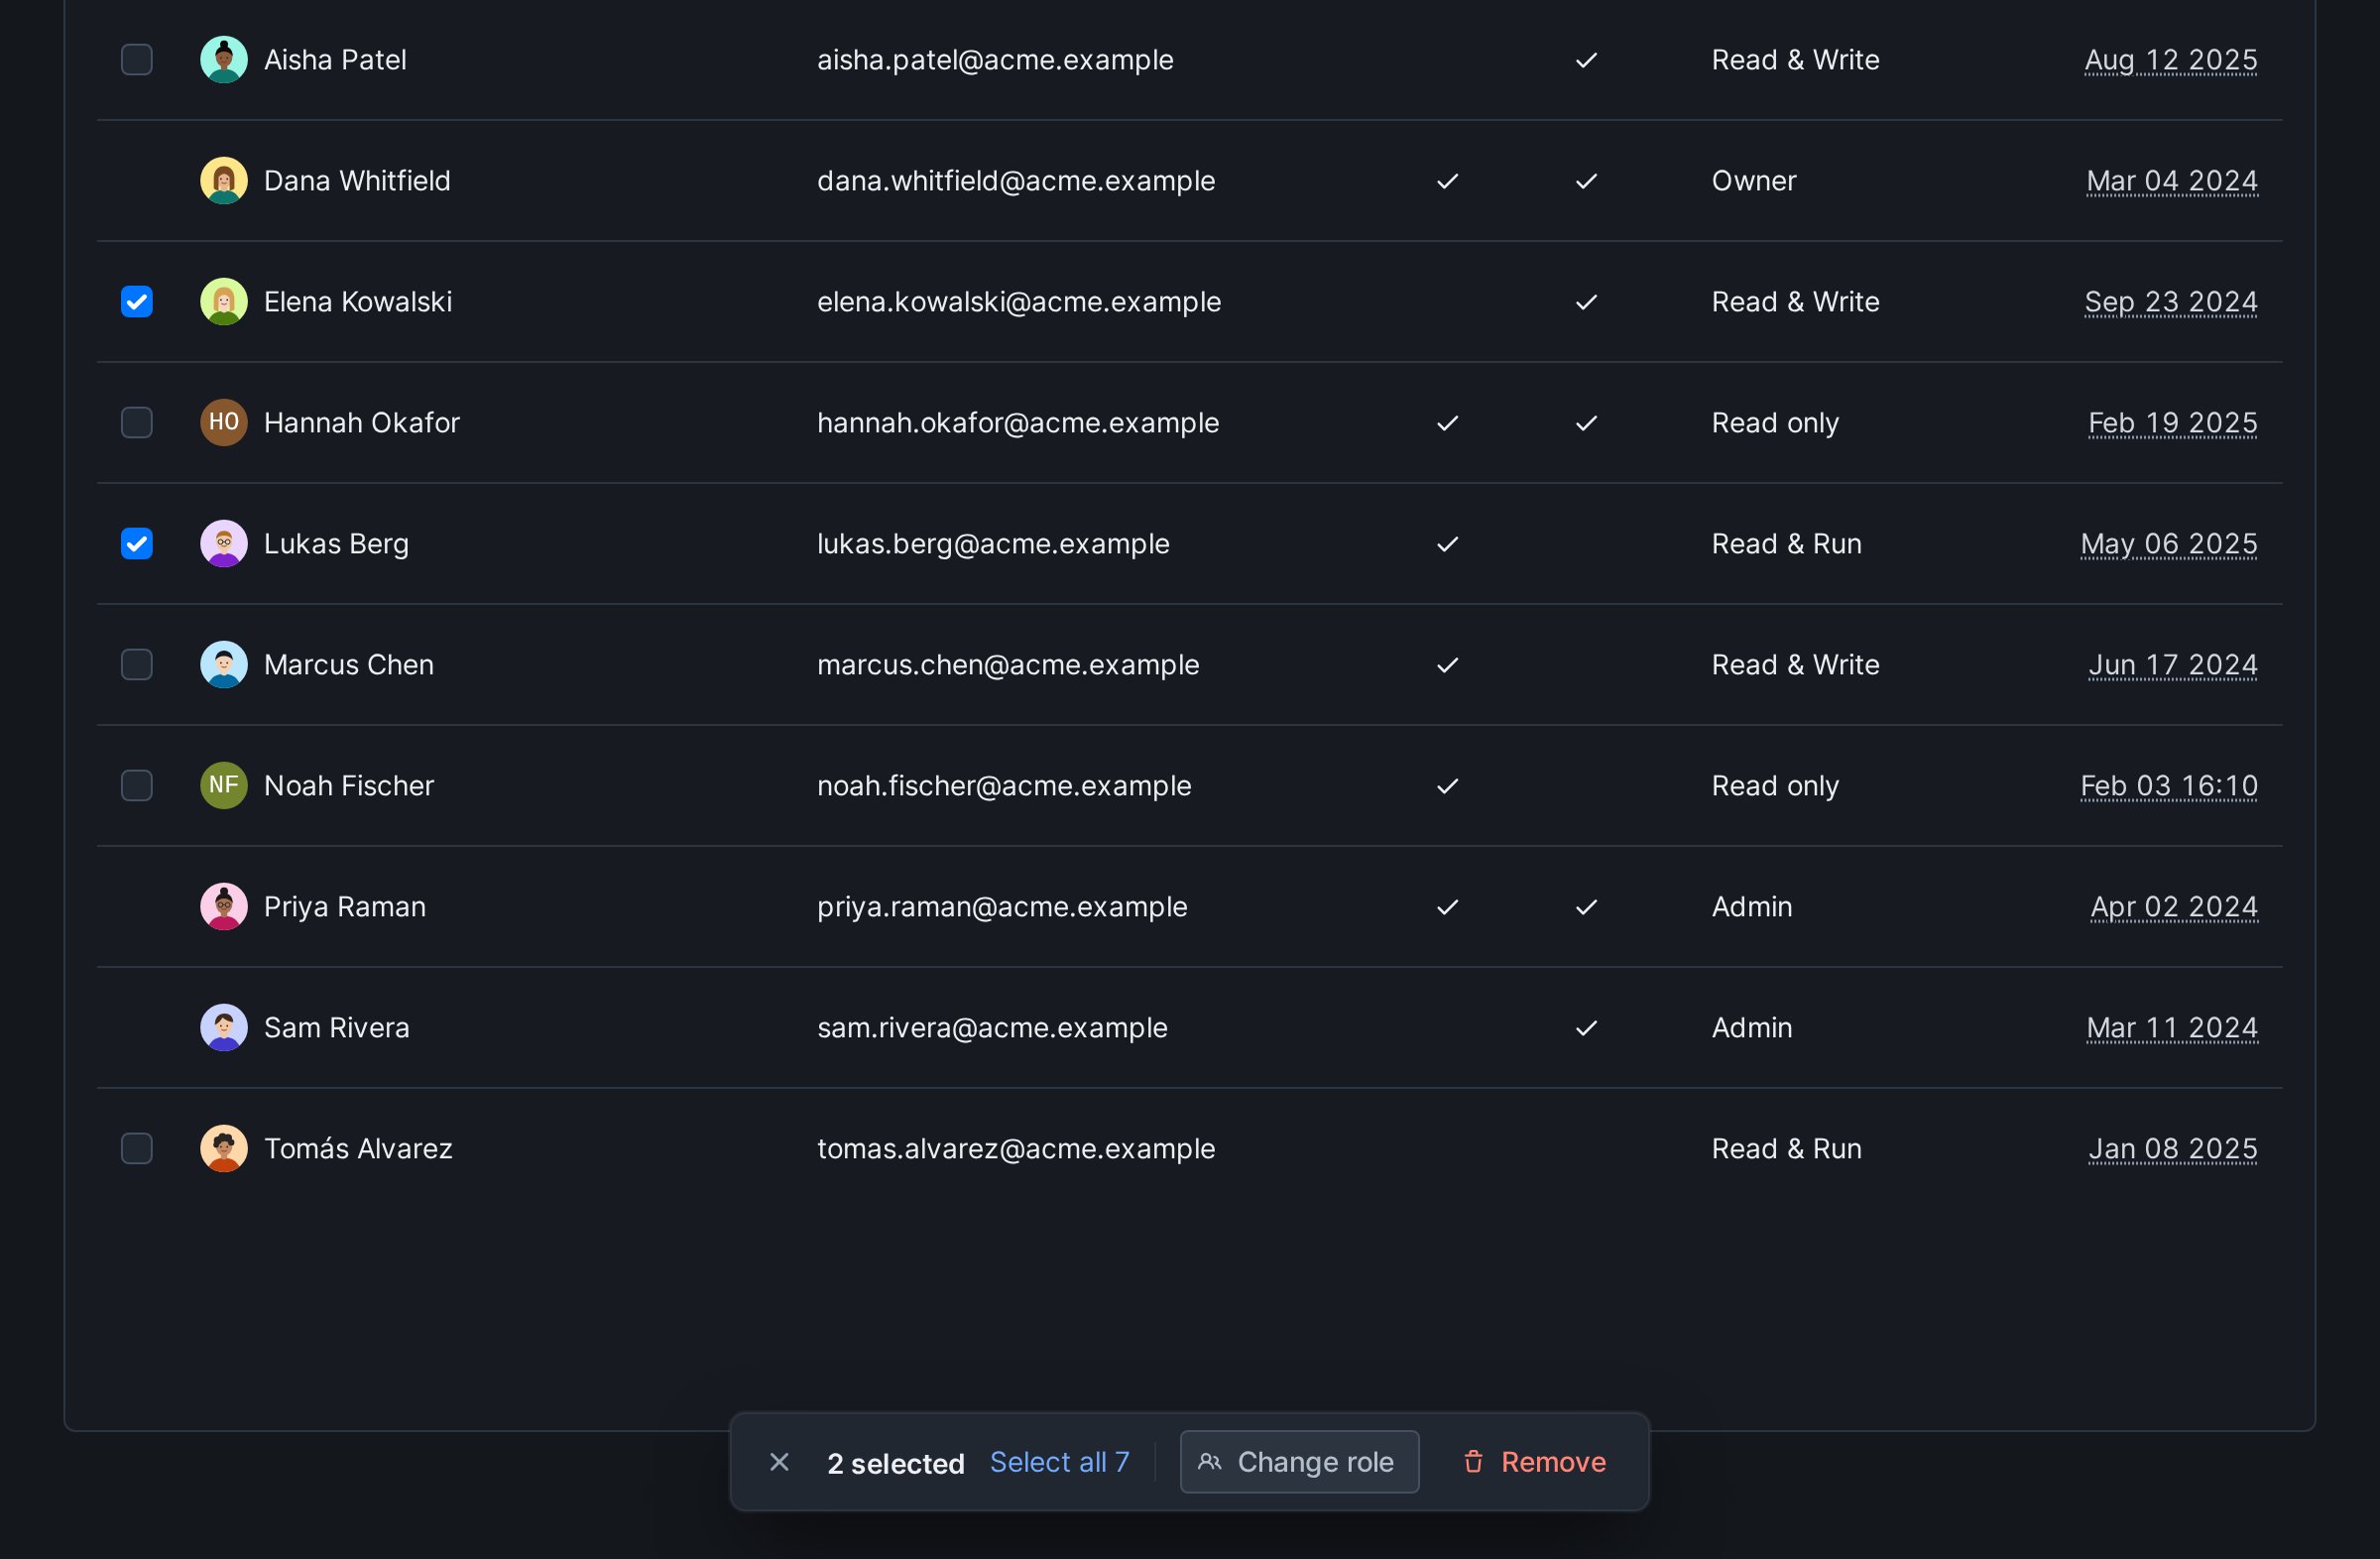Click the HO initials avatar
This screenshot has height=1559, width=2380.
tap(224, 423)
